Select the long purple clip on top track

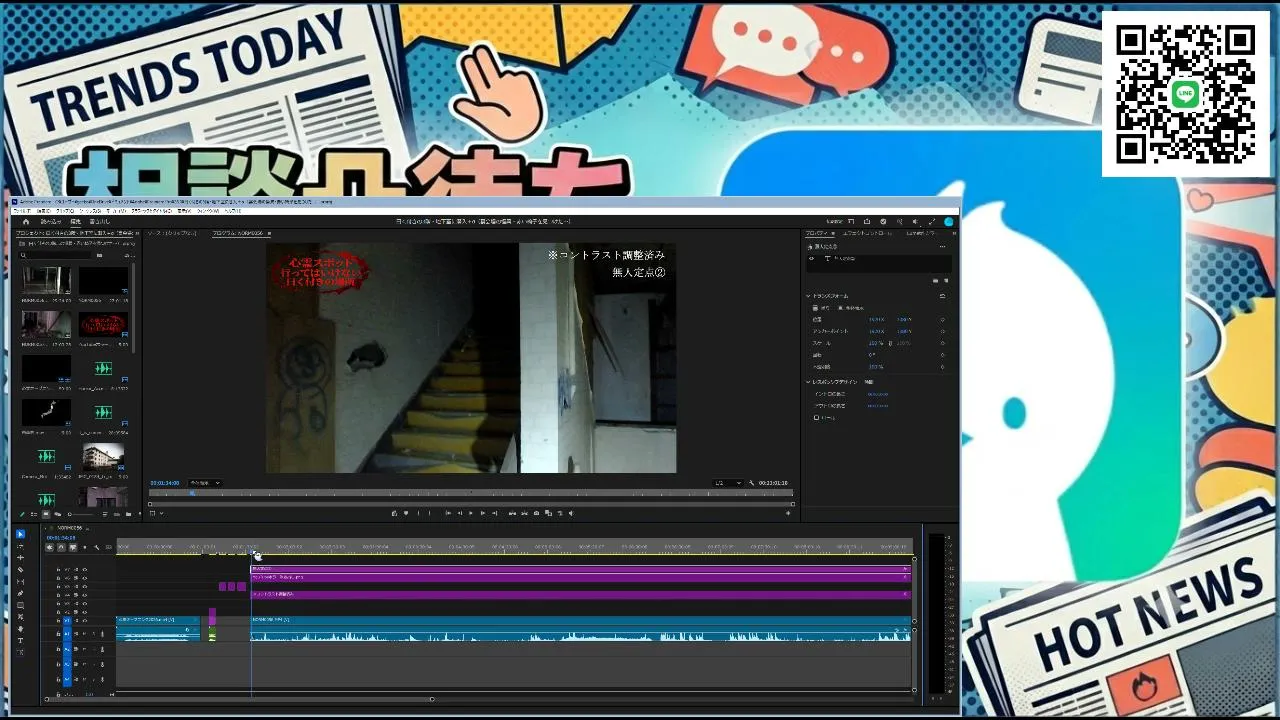(580, 569)
